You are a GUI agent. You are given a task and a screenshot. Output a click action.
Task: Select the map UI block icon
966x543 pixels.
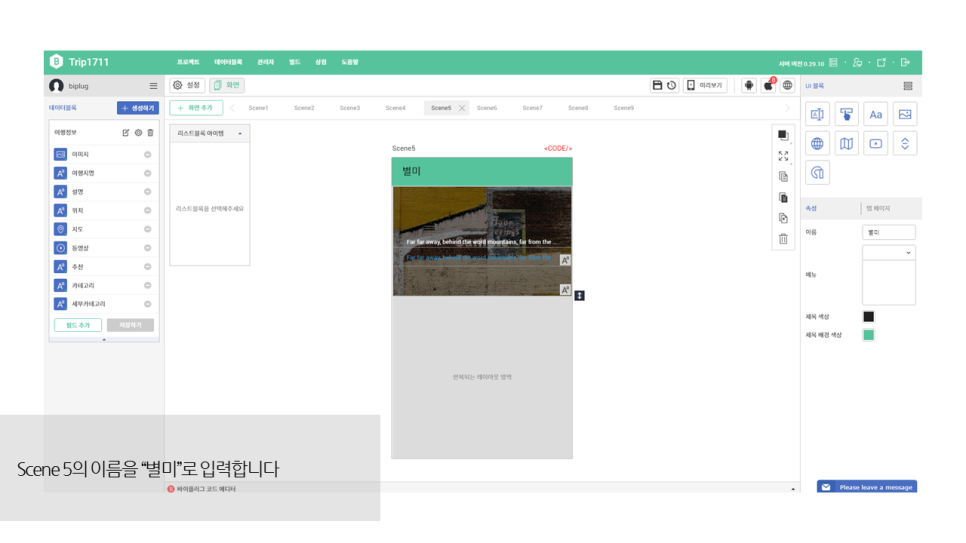(846, 144)
